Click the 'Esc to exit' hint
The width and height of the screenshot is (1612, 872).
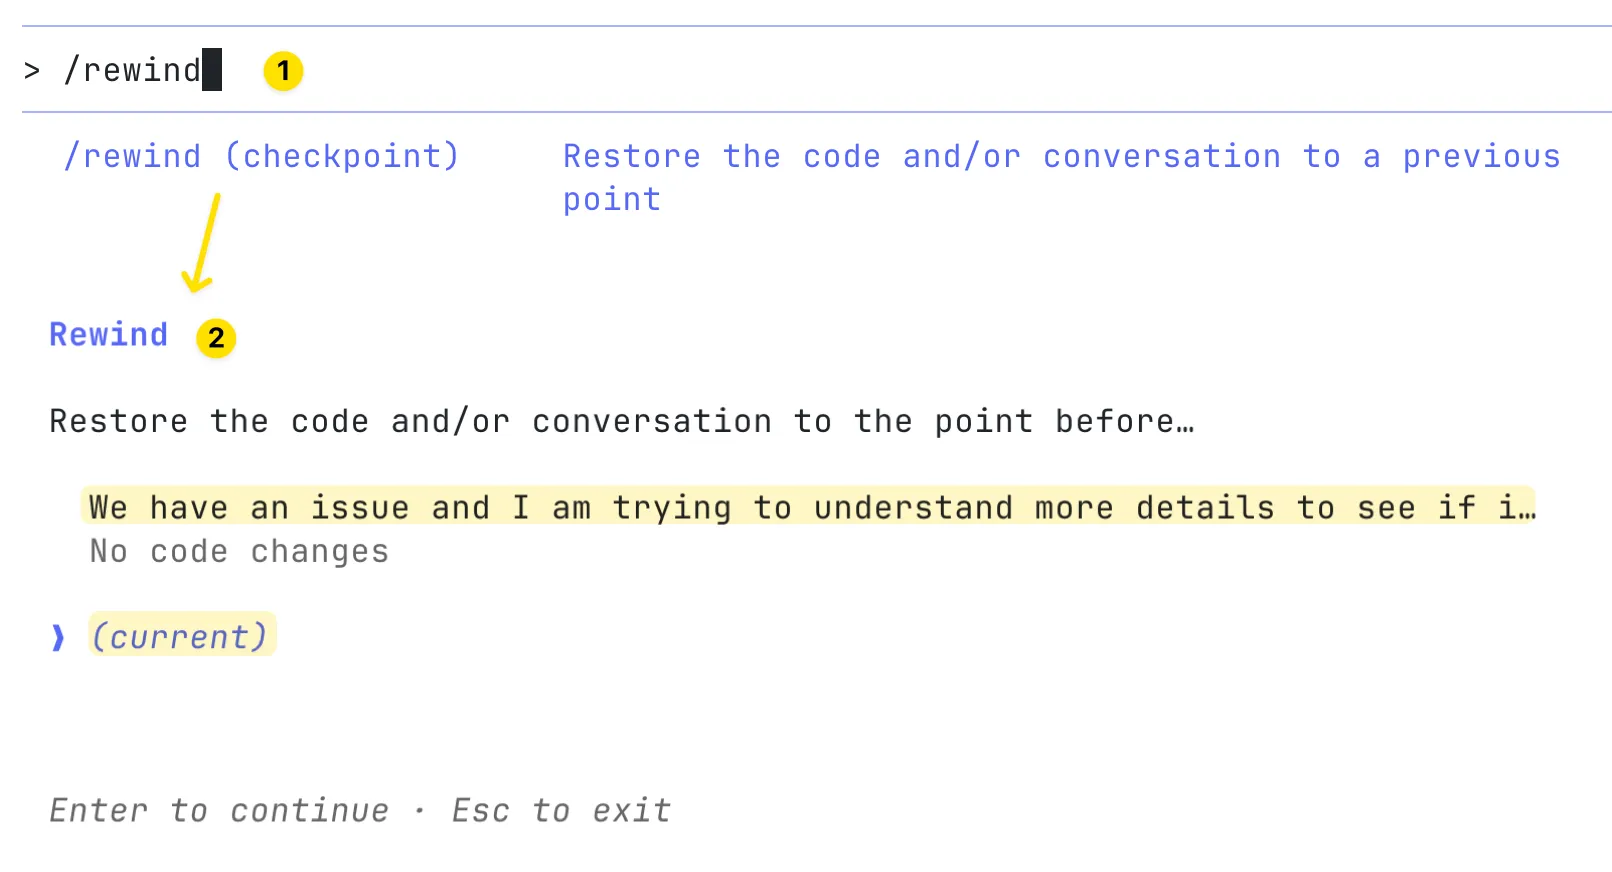(x=561, y=810)
